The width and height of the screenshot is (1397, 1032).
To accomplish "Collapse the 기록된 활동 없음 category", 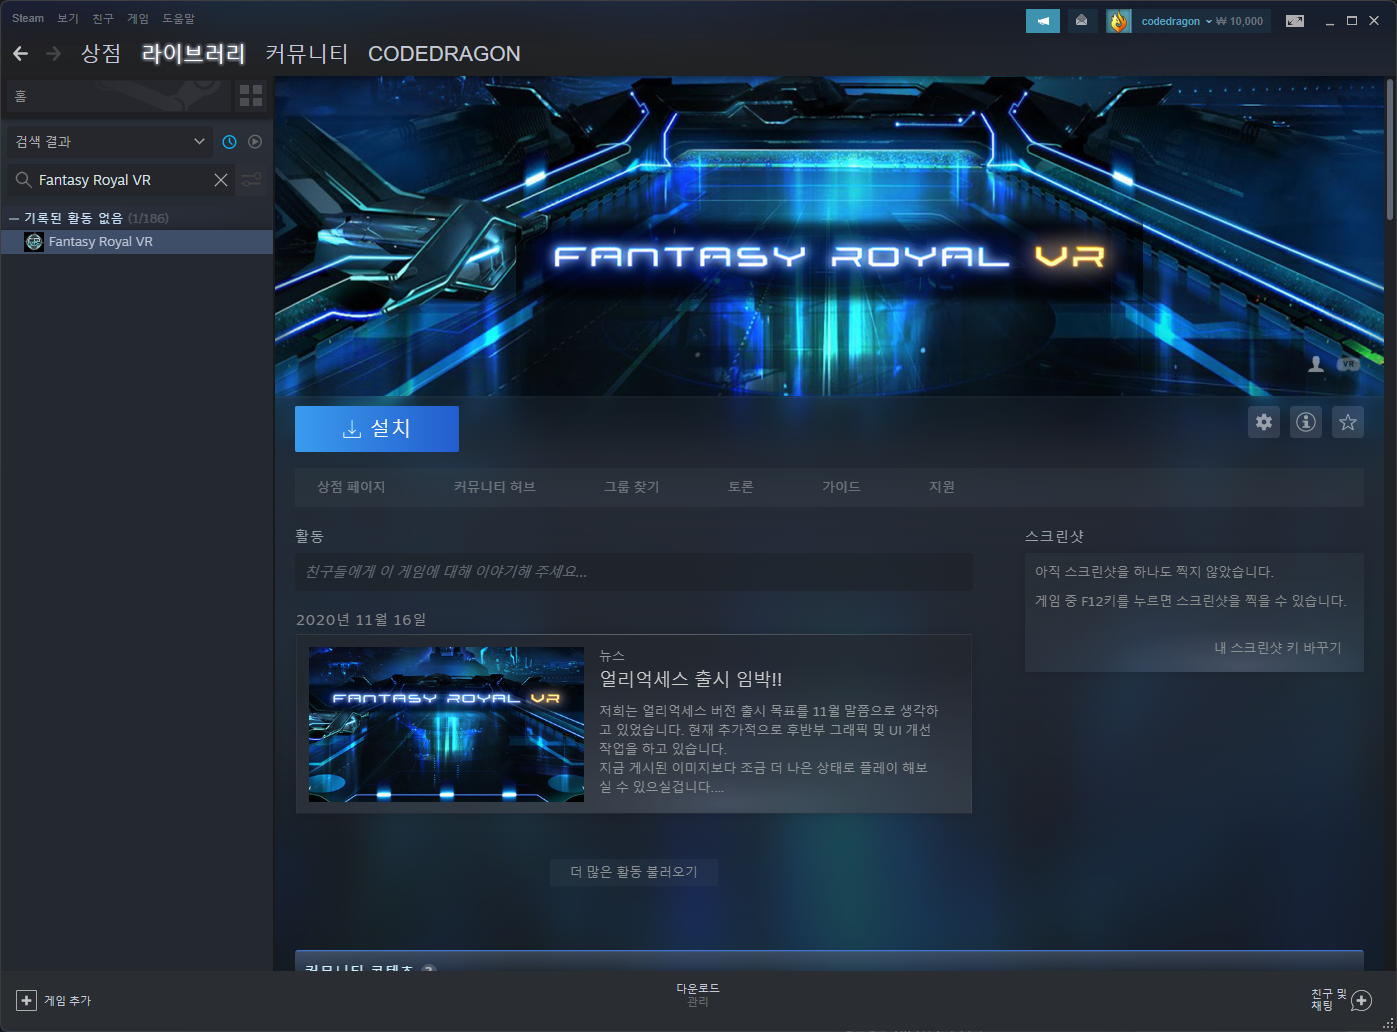I will coord(14,218).
